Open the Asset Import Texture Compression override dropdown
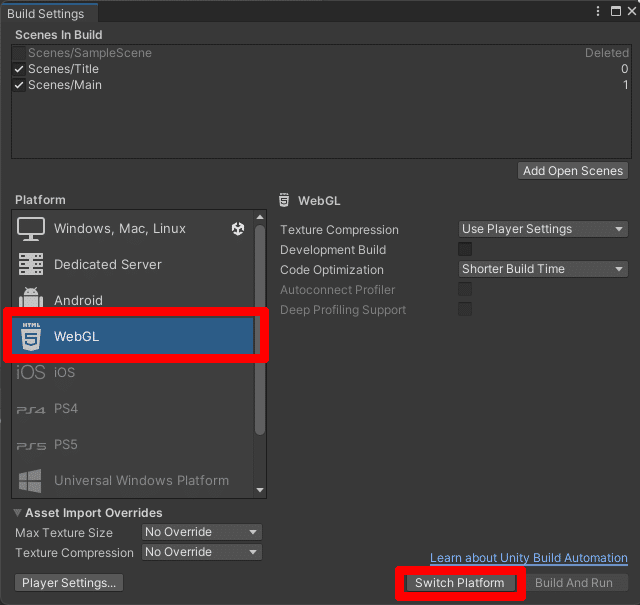The width and height of the screenshot is (640, 605). [202, 552]
